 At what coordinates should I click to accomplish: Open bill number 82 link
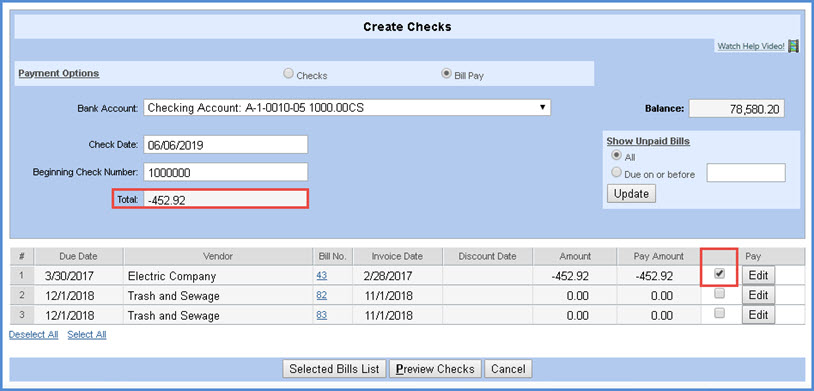[x=321, y=295]
